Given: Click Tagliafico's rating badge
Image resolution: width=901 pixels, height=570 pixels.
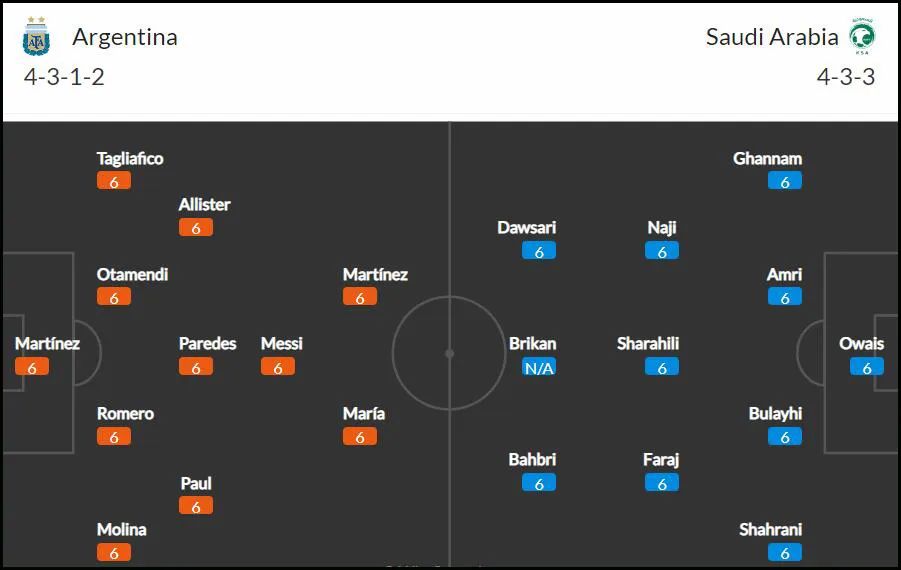Looking at the screenshot, I should (114, 181).
